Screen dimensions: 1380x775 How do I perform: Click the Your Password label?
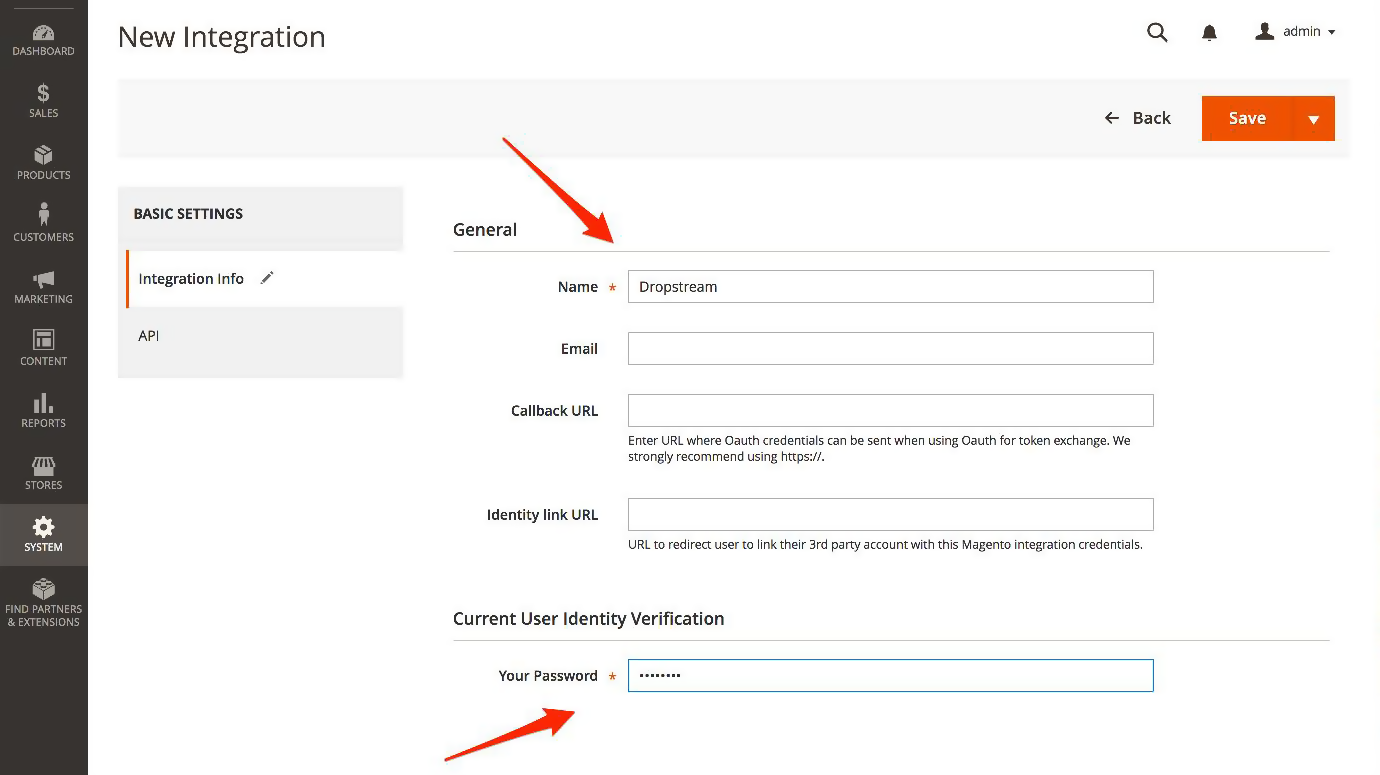[x=548, y=676]
